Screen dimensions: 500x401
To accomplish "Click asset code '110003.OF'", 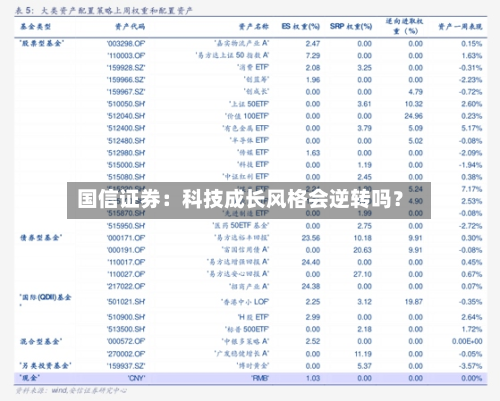I will tap(126, 56).
